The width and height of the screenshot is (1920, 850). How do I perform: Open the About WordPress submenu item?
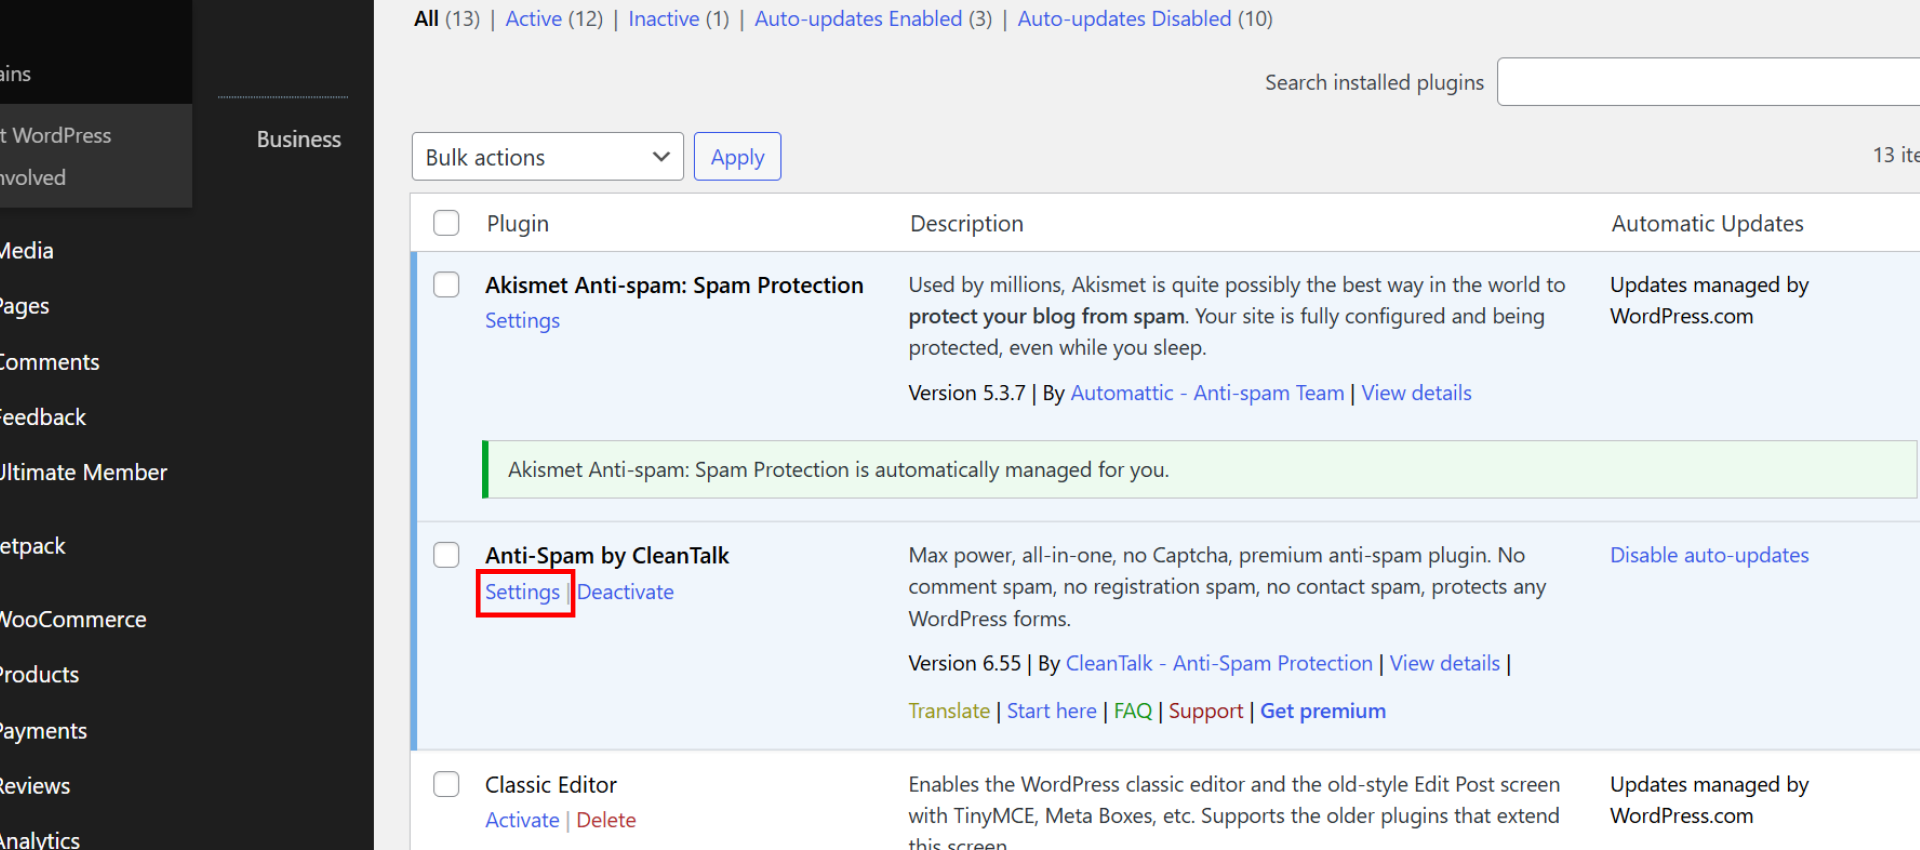56,135
